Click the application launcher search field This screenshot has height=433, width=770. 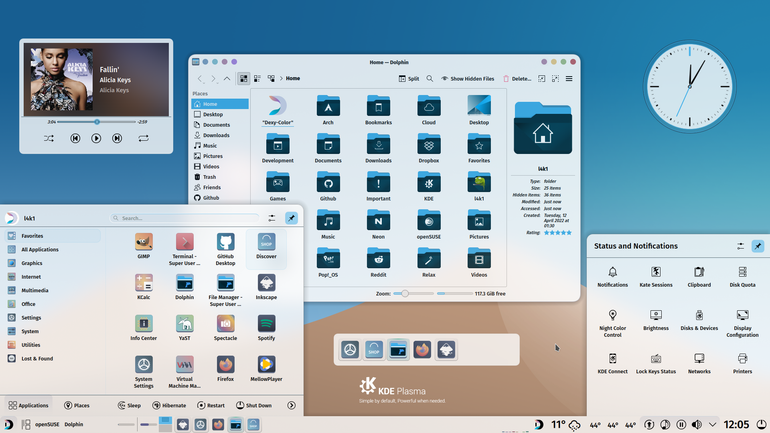point(185,218)
